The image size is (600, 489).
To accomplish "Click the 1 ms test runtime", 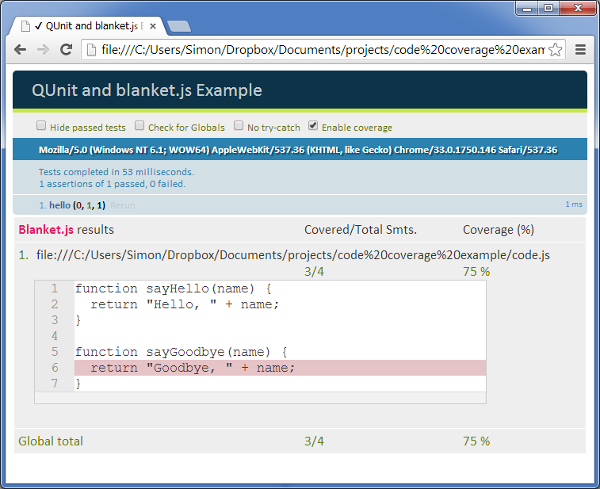I will [574, 204].
